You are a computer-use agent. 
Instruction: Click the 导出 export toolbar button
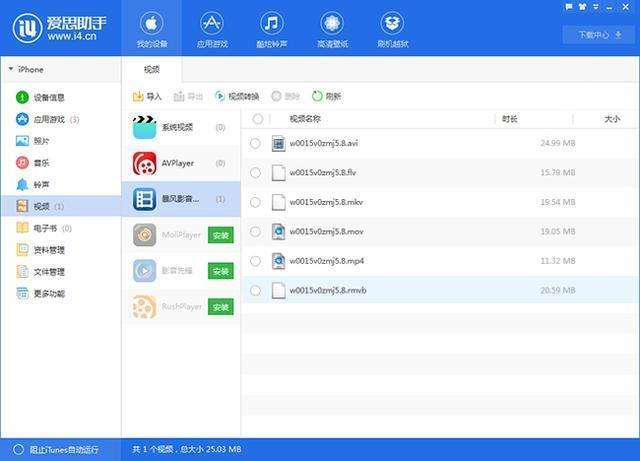tap(188, 96)
